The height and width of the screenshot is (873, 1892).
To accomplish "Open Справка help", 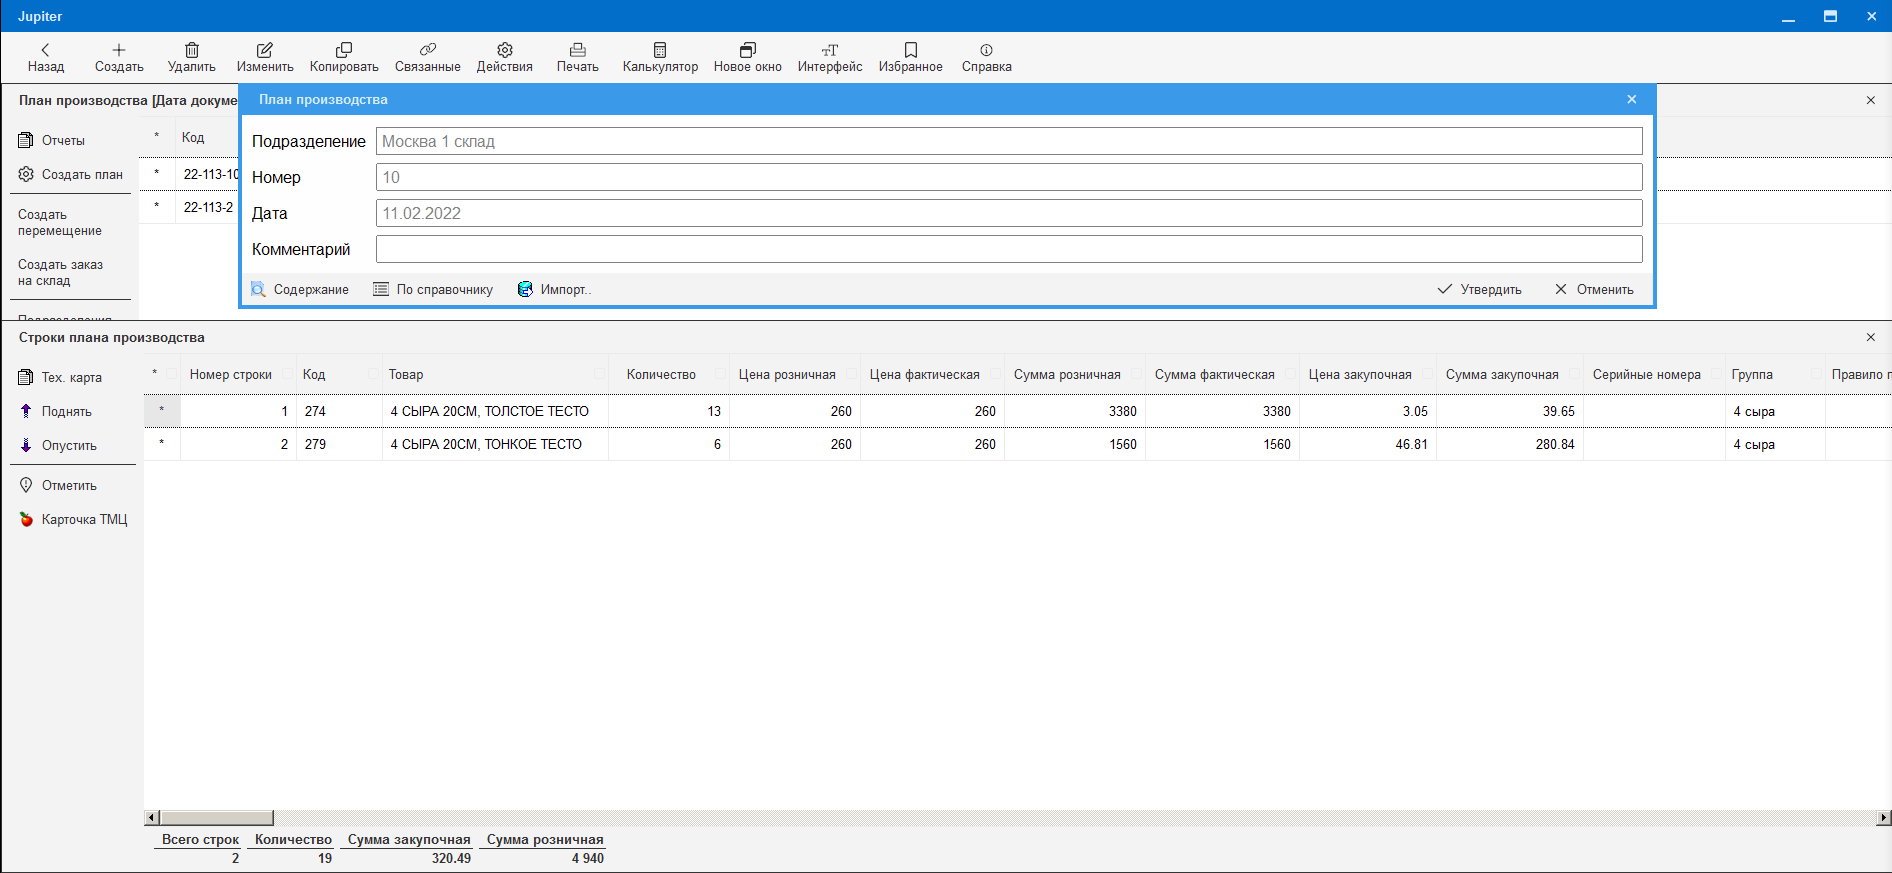I will (987, 57).
